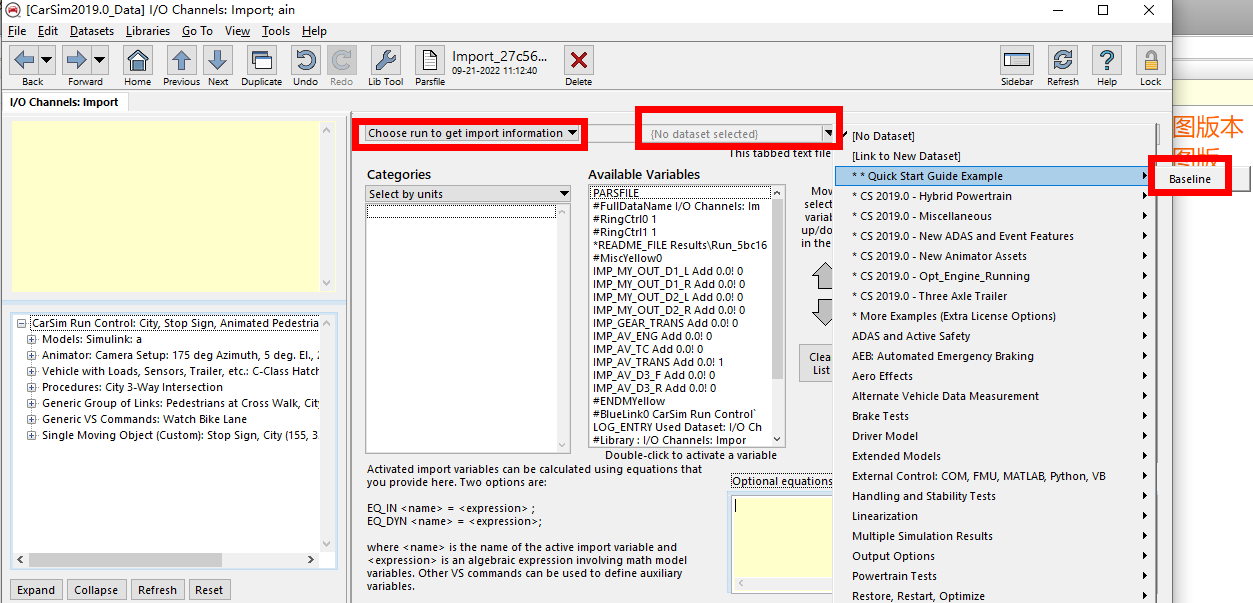1253x603 pixels.
Task: Click the Back arrow toolbar icon
Action: pyautogui.click(x=25, y=60)
